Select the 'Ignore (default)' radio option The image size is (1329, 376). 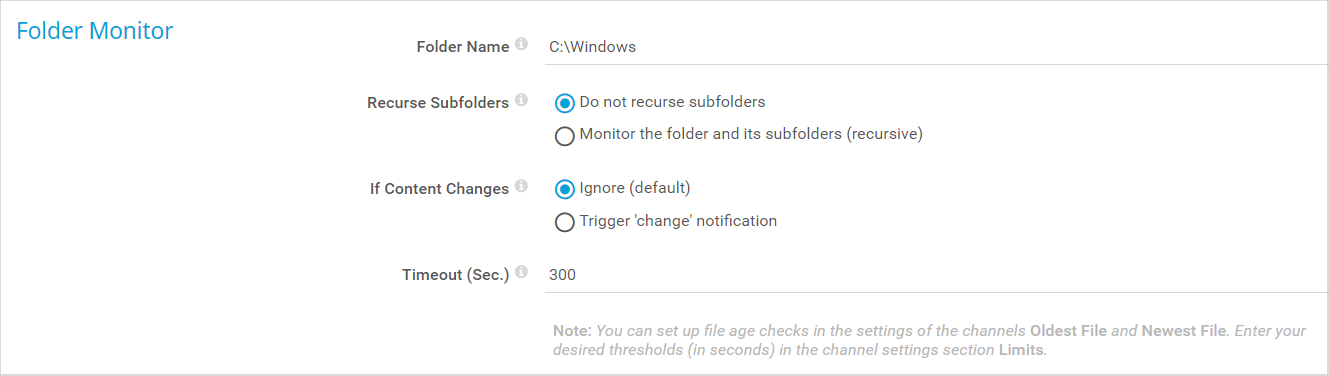tap(565, 189)
